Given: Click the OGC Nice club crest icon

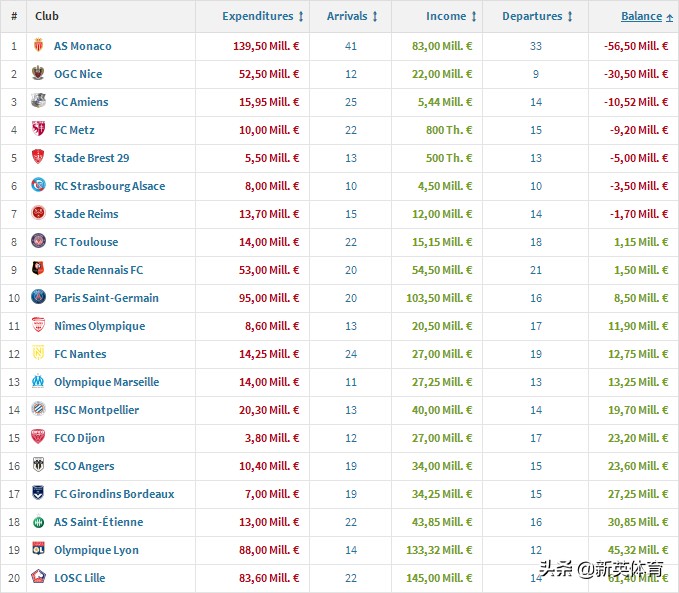Looking at the screenshot, I should coord(39,74).
